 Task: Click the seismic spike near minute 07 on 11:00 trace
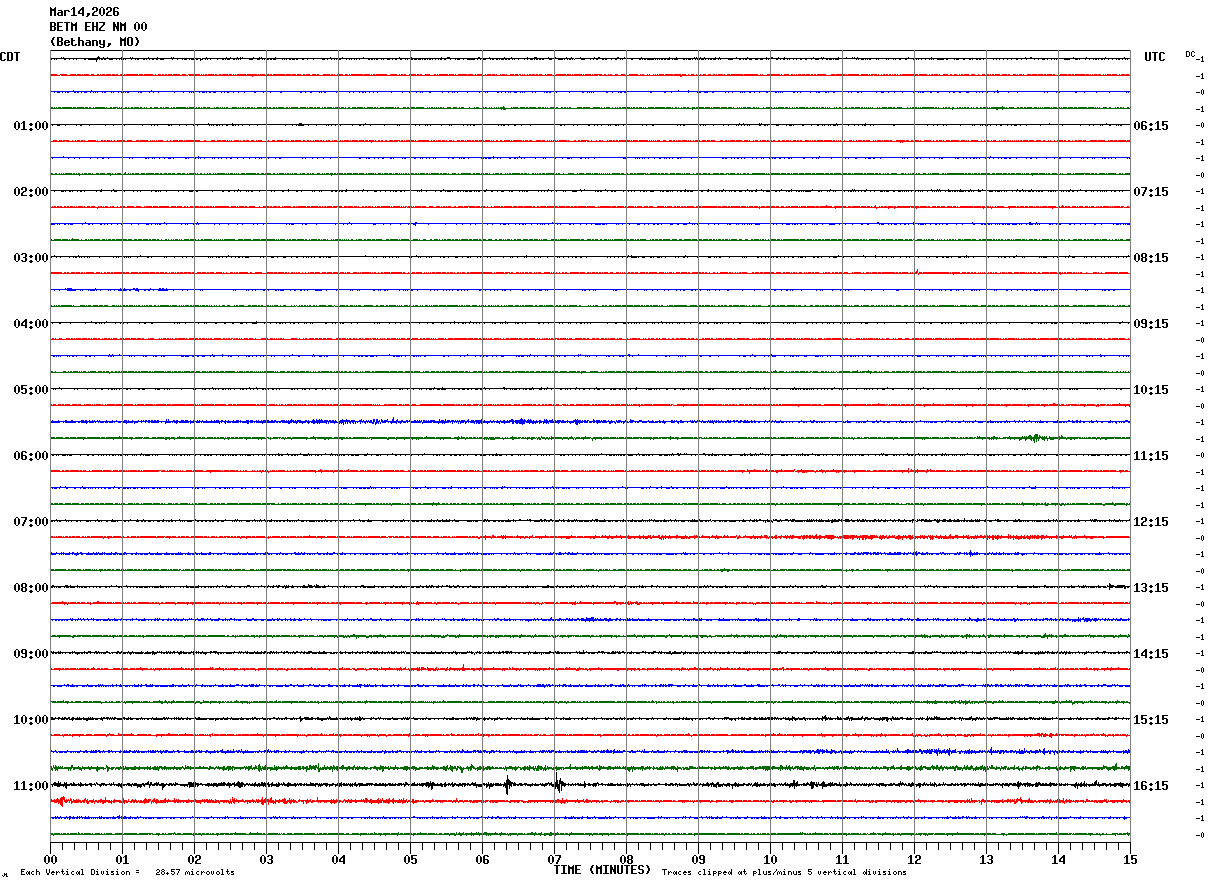(x=558, y=783)
